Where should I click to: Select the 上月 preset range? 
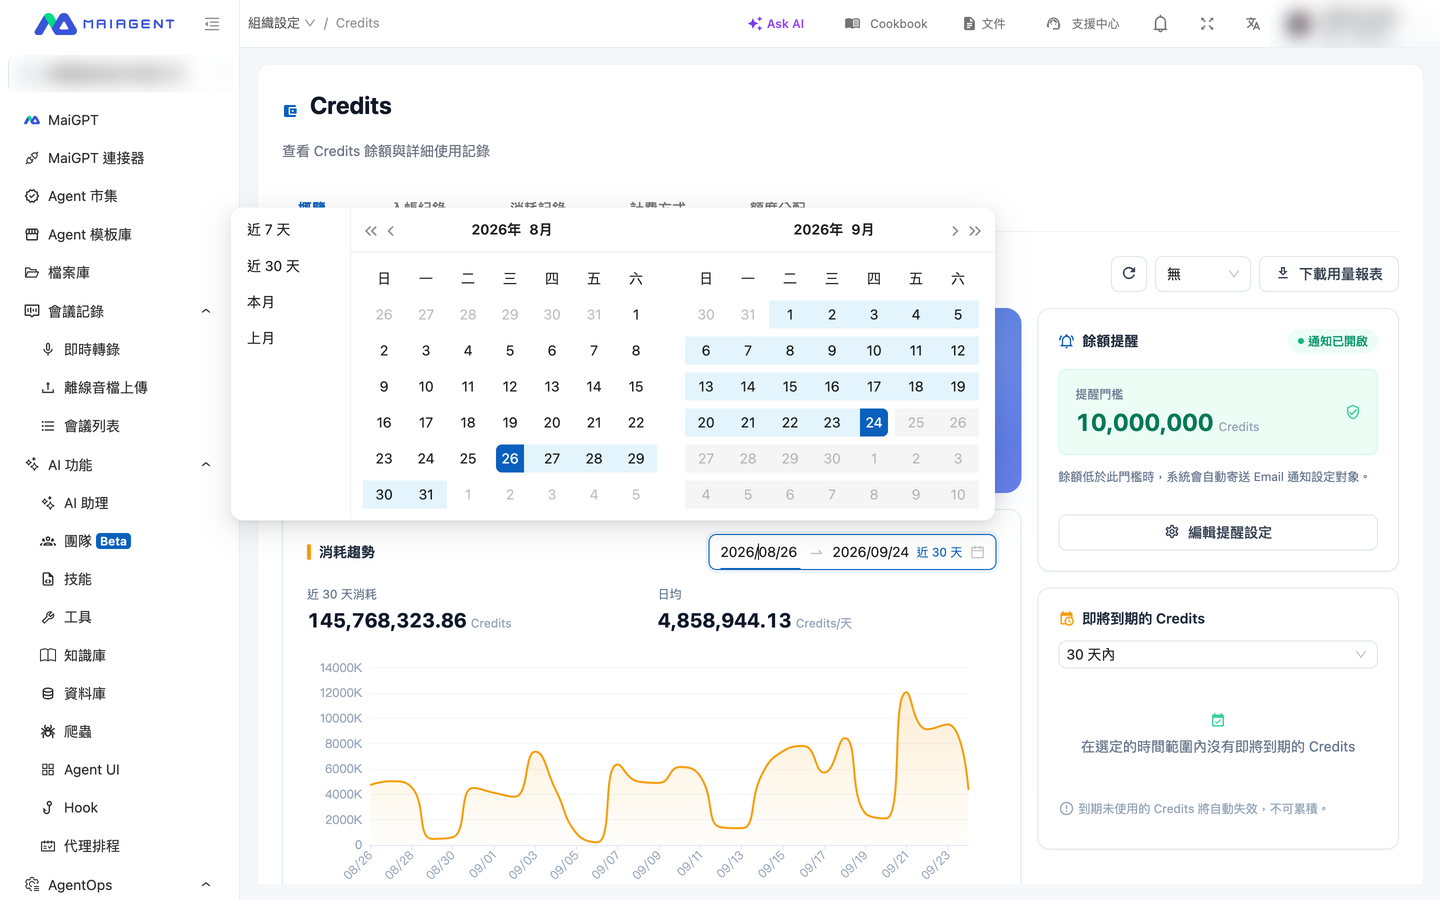[261, 338]
